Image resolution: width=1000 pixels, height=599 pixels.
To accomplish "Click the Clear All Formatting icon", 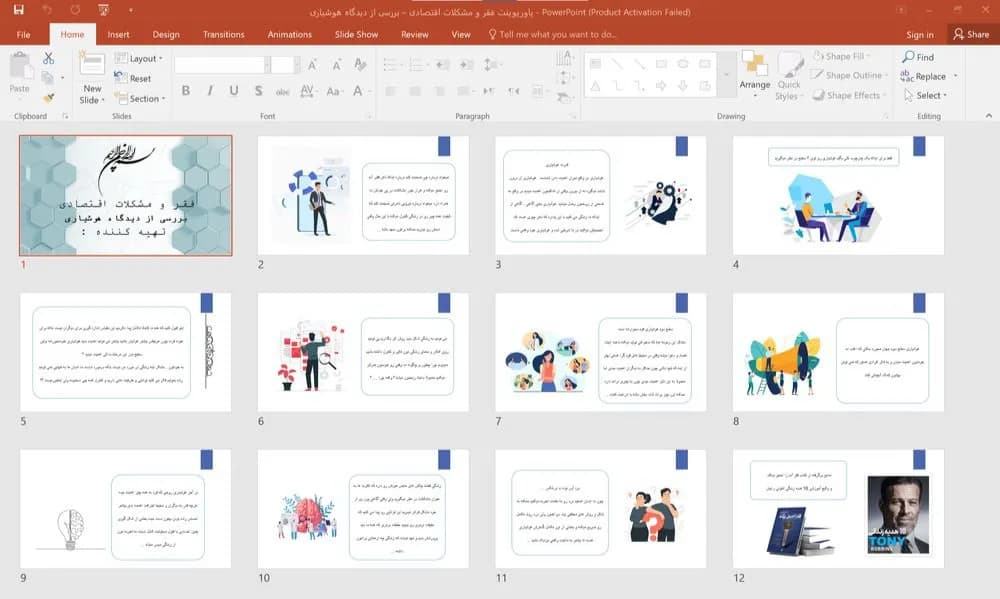I will (x=360, y=64).
